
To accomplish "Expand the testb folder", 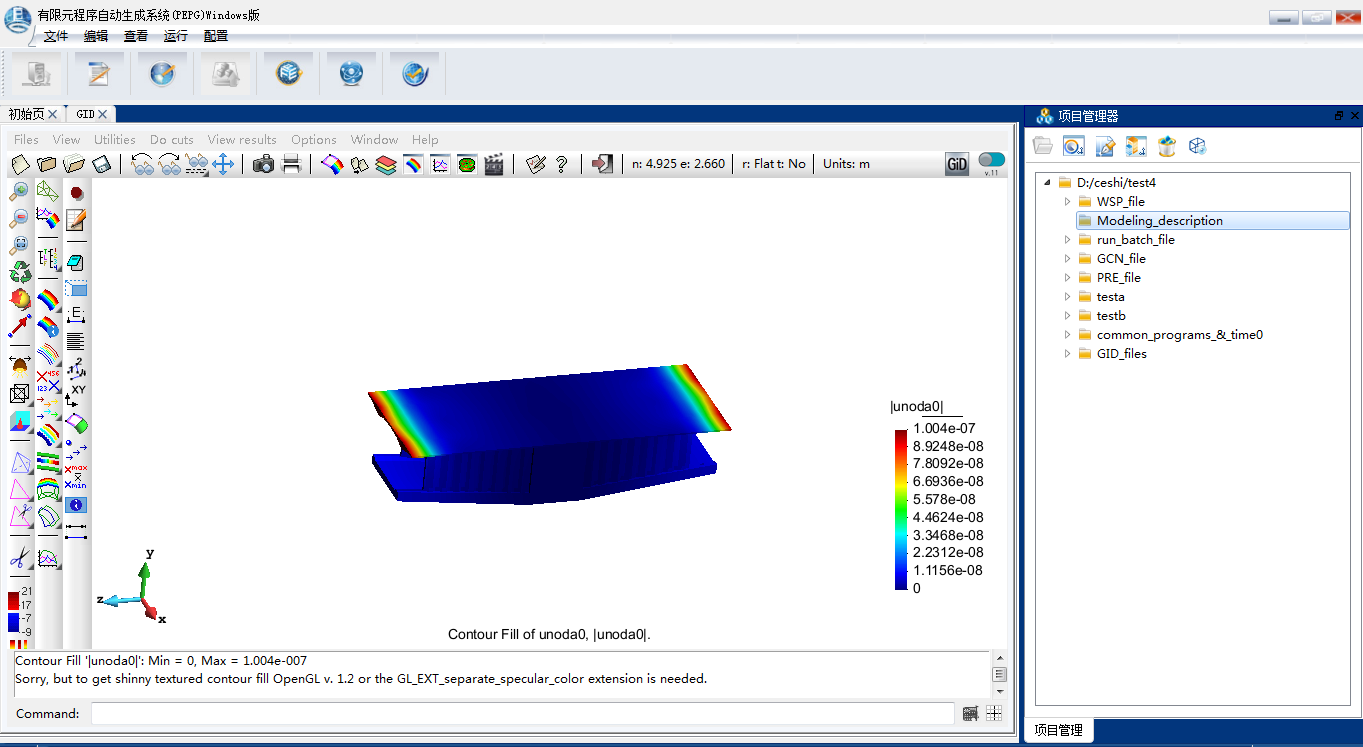I will [1067, 316].
